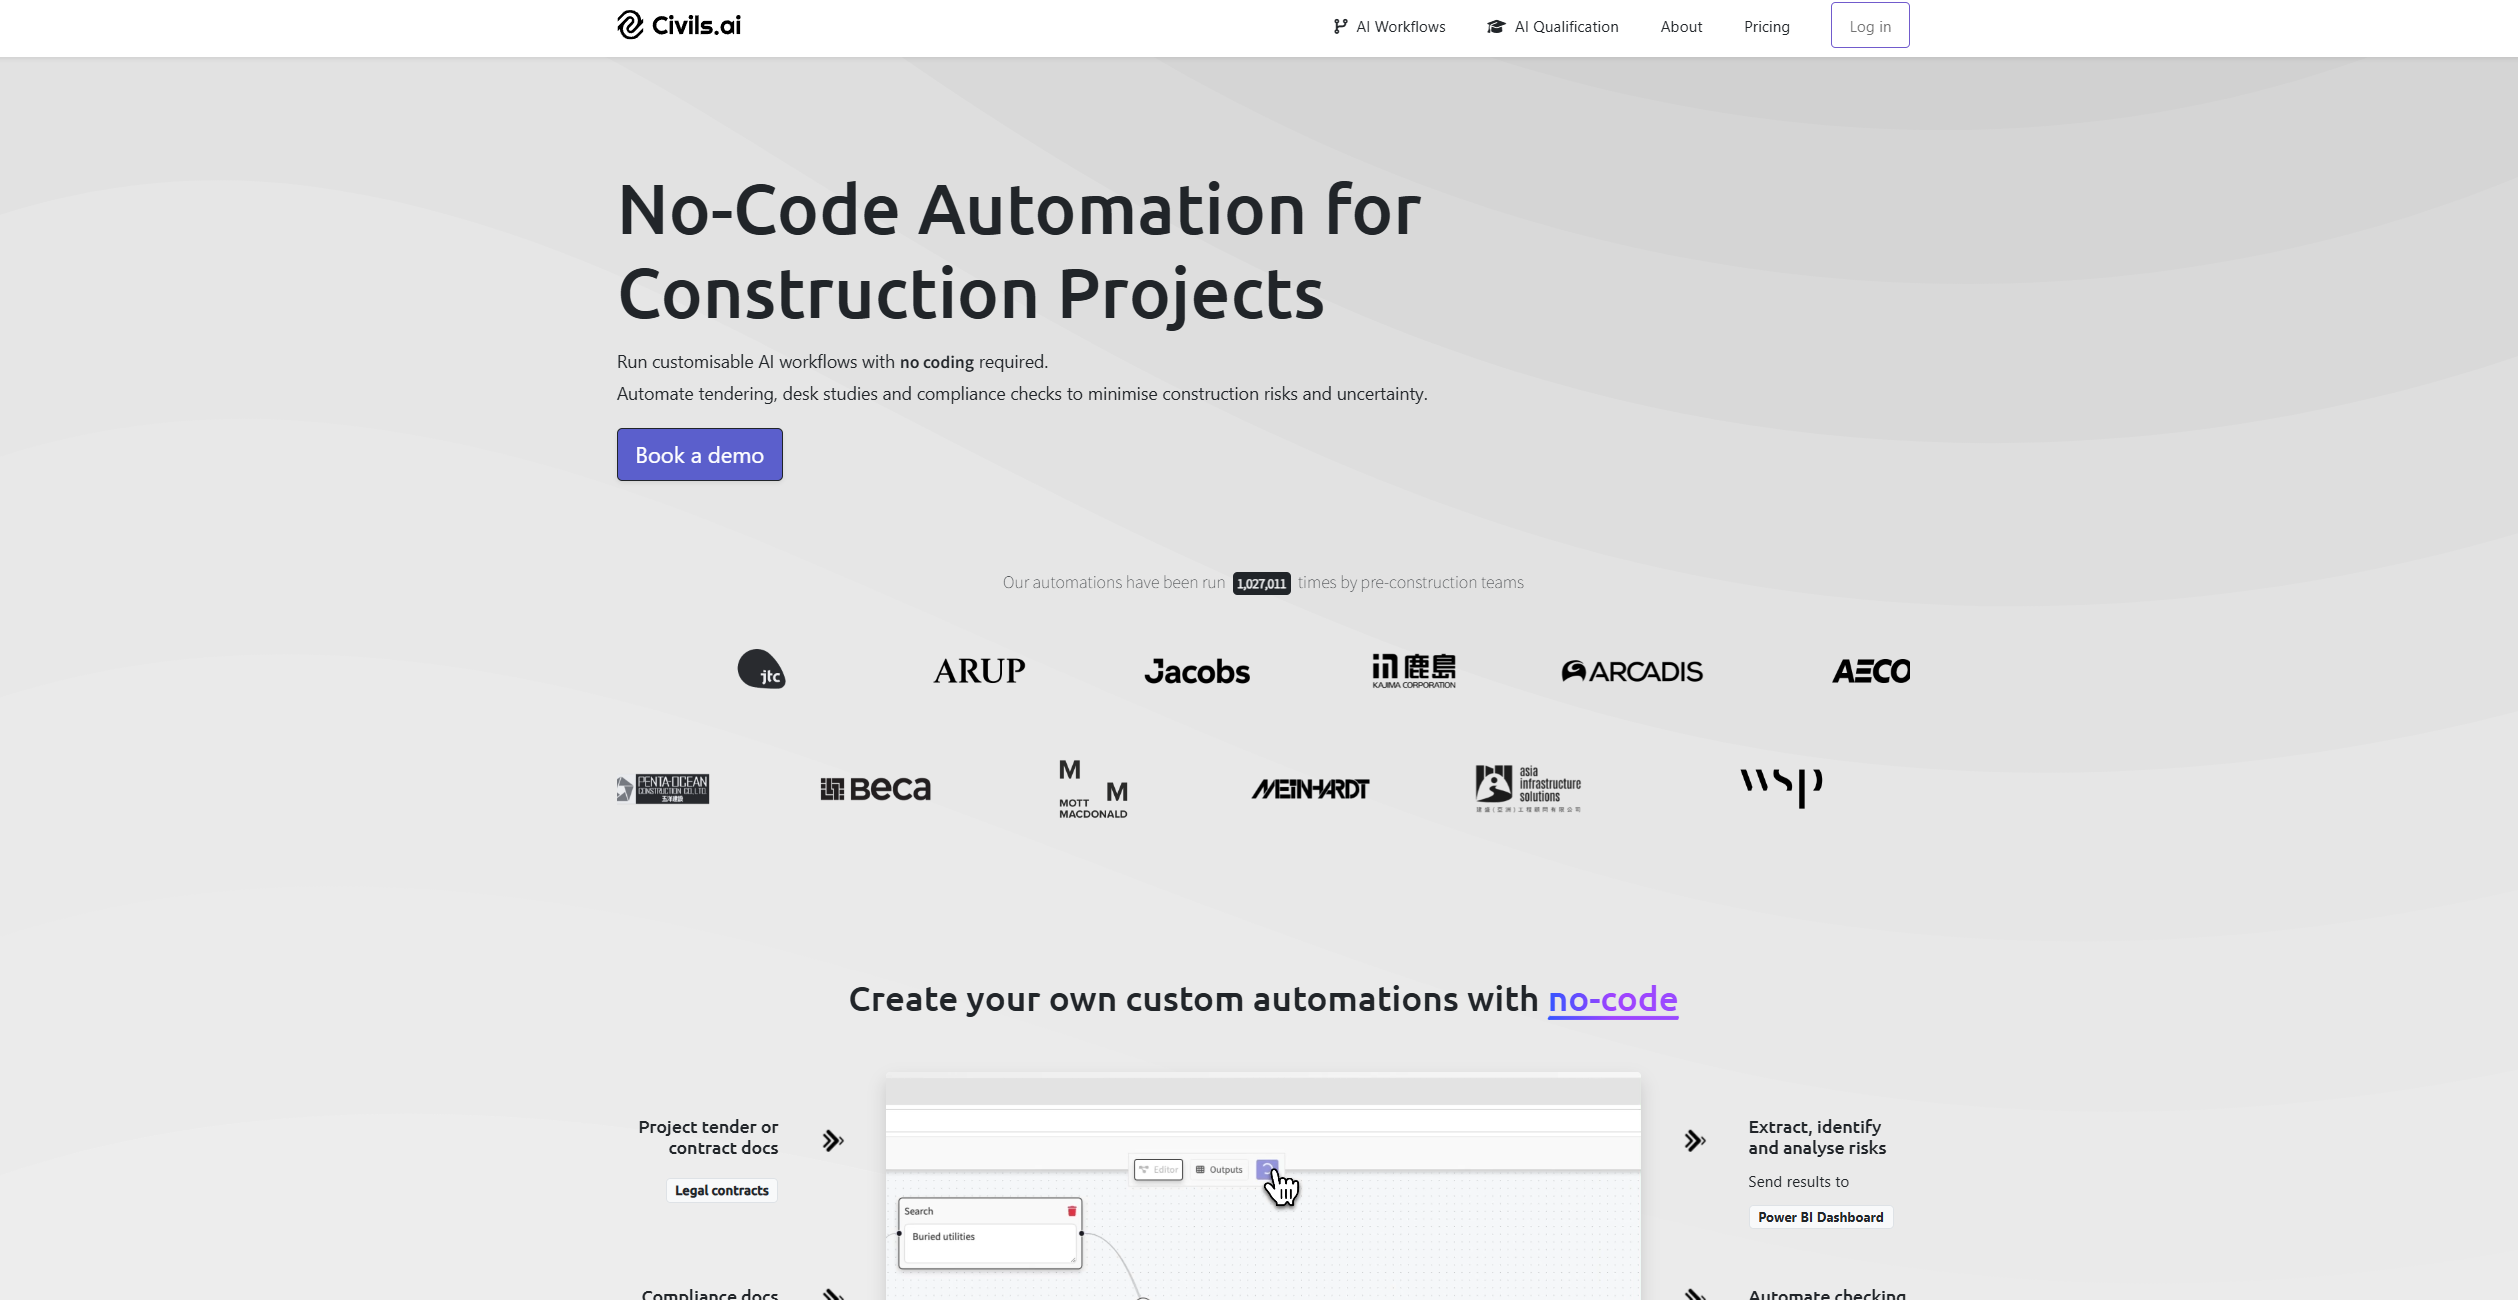Click the purple run workflow icon button
Viewport: 2518px width, 1300px height.
1267,1169
